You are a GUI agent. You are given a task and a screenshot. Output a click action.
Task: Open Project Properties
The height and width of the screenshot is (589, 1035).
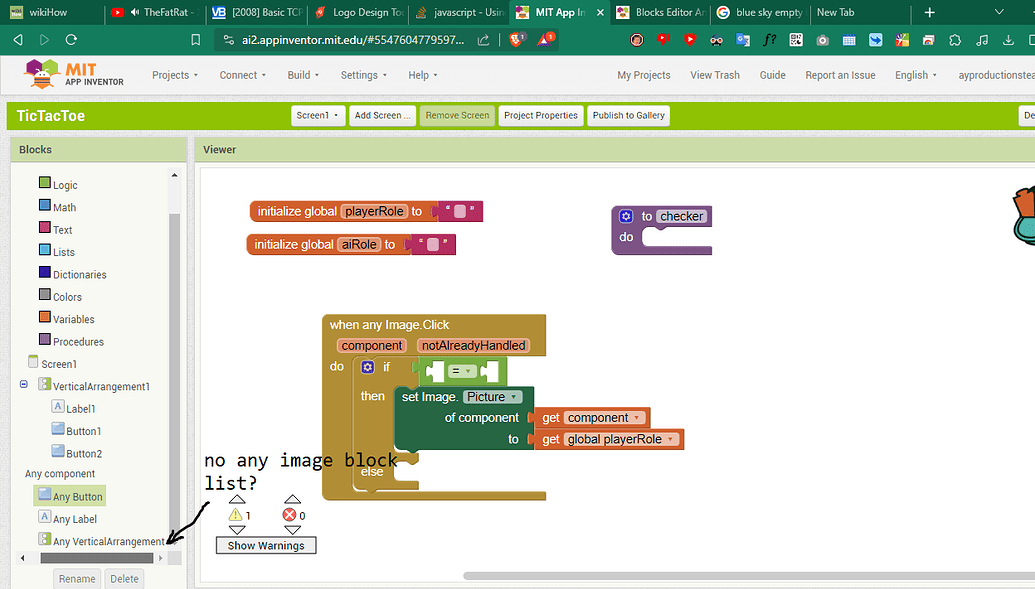(x=541, y=116)
